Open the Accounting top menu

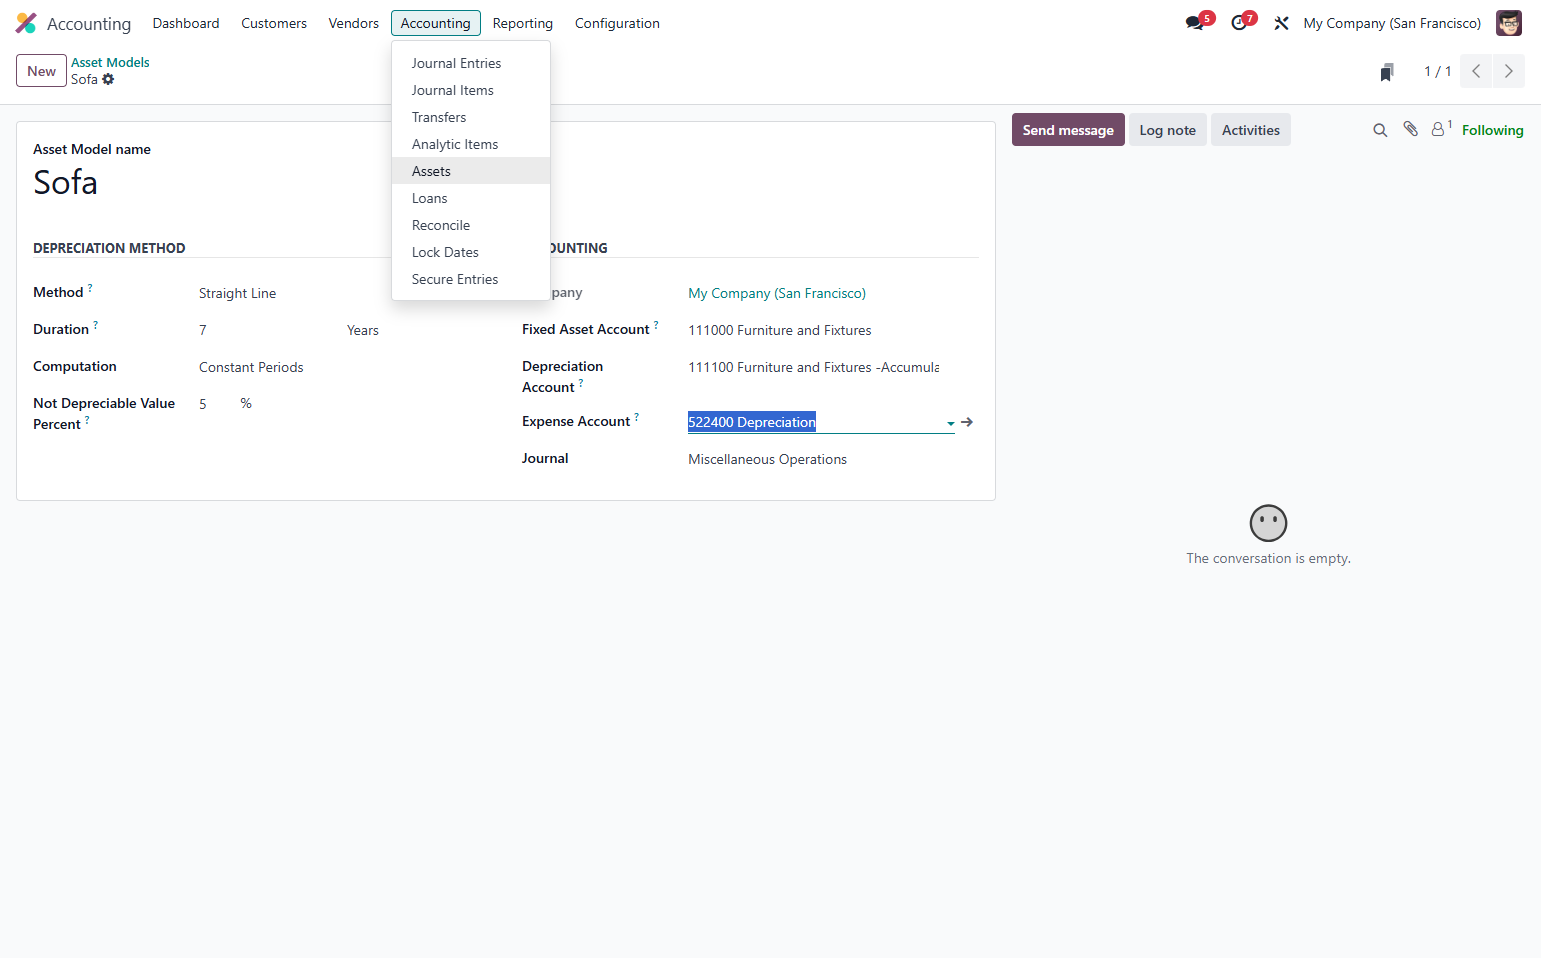click(435, 23)
